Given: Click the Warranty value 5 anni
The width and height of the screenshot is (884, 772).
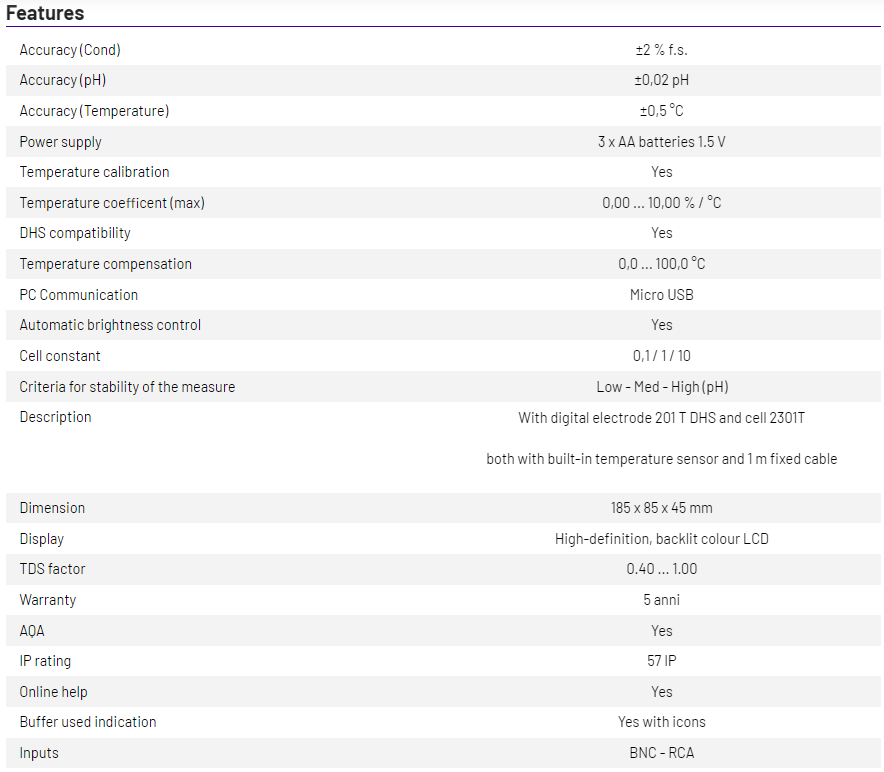Looking at the screenshot, I should point(661,600).
